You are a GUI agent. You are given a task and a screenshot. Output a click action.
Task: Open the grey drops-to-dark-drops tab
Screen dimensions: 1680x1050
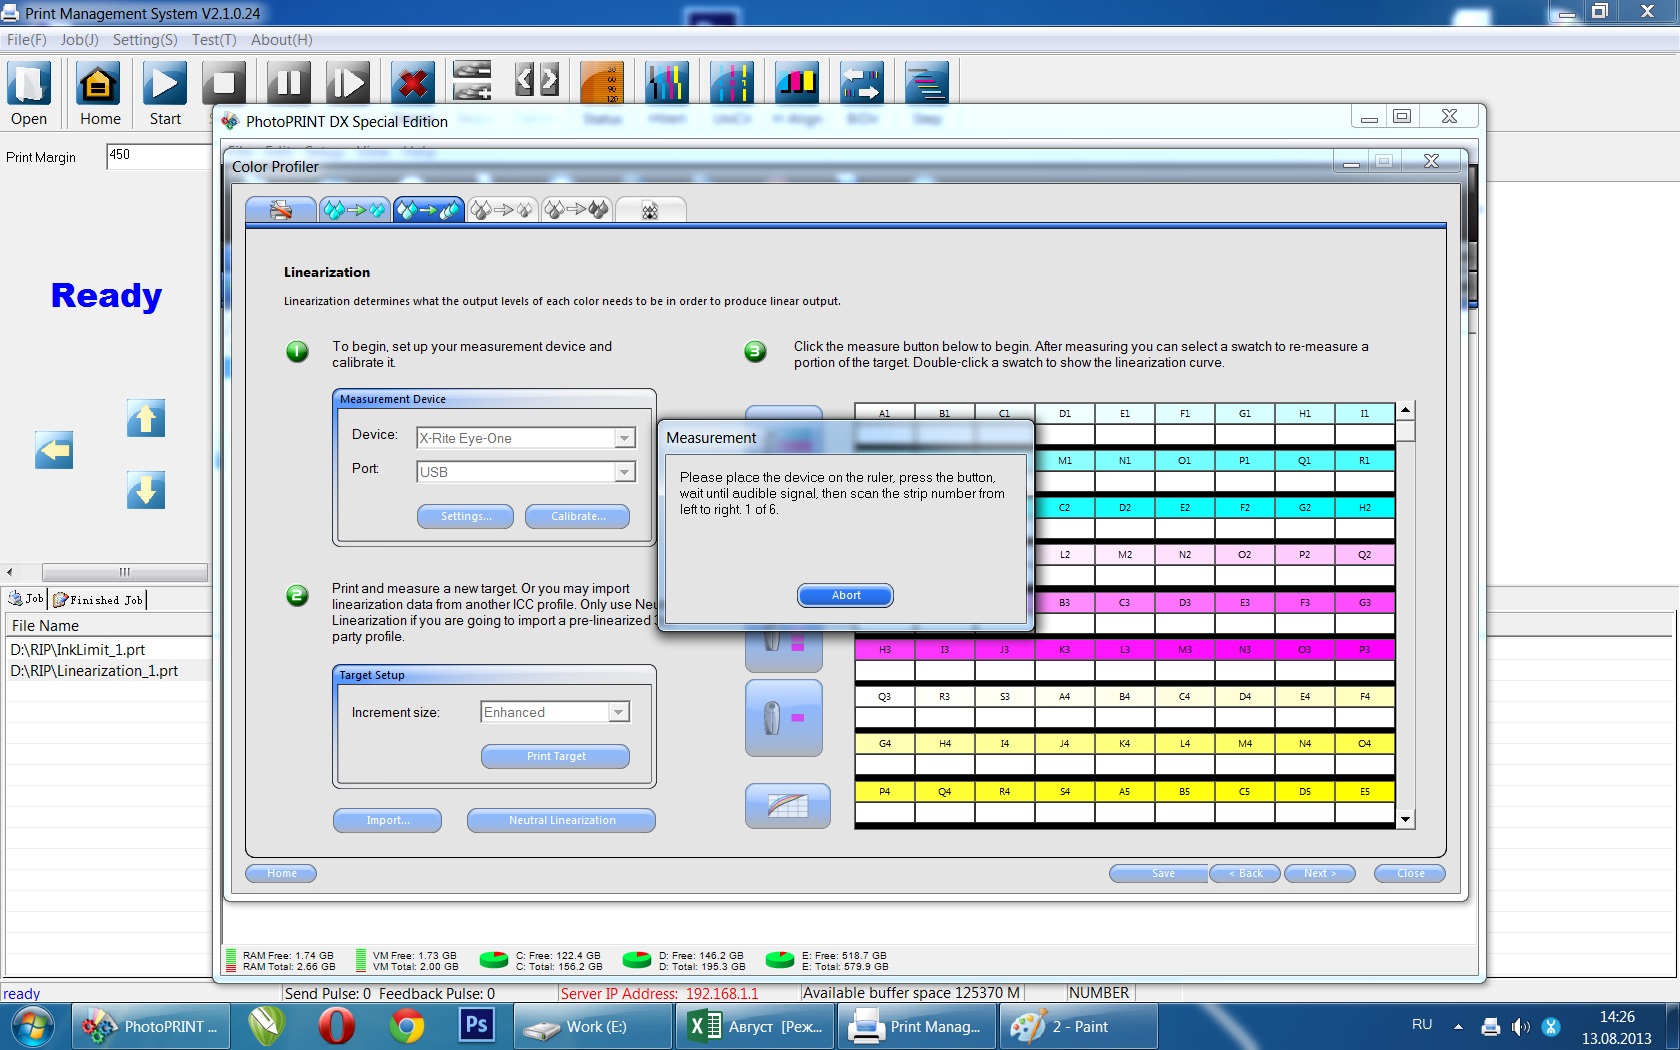tap(577, 209)
